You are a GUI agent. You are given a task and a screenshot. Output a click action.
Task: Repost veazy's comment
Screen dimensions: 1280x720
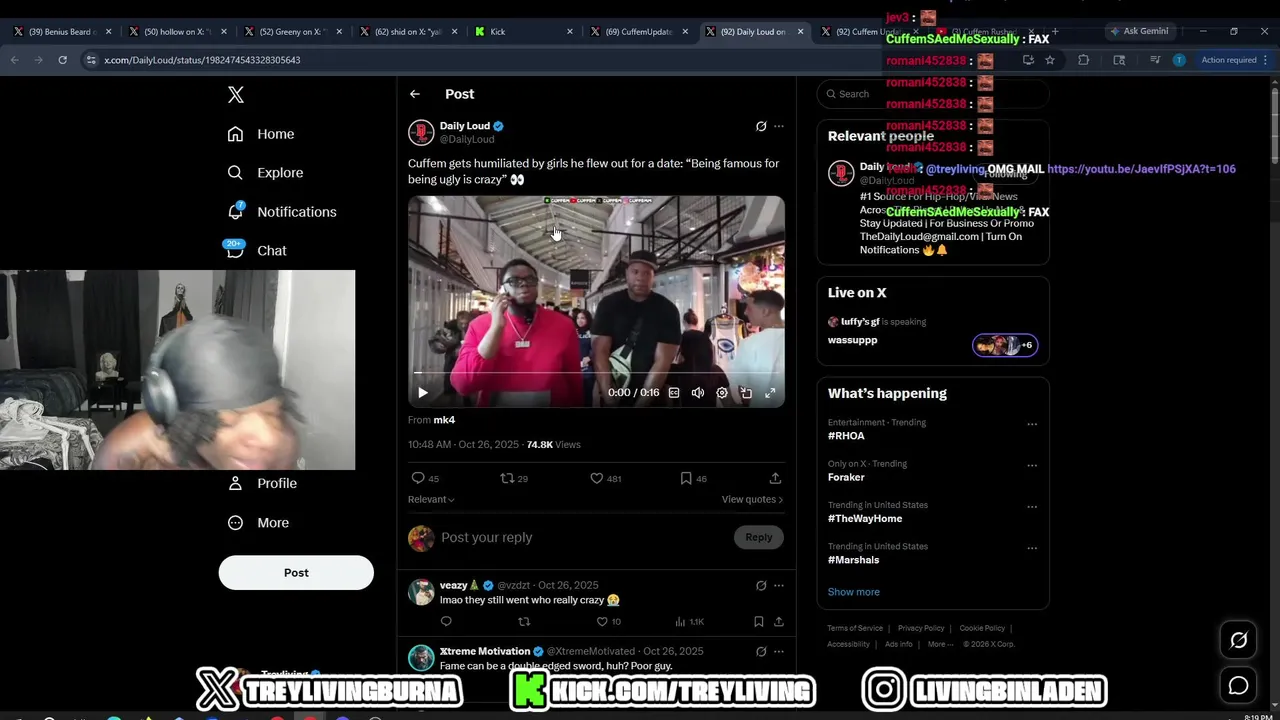coord(524,622)
